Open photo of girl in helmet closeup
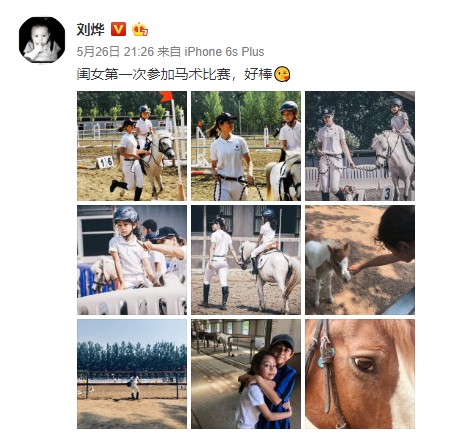Screen dimensions: 470x433 click(132, 260)
